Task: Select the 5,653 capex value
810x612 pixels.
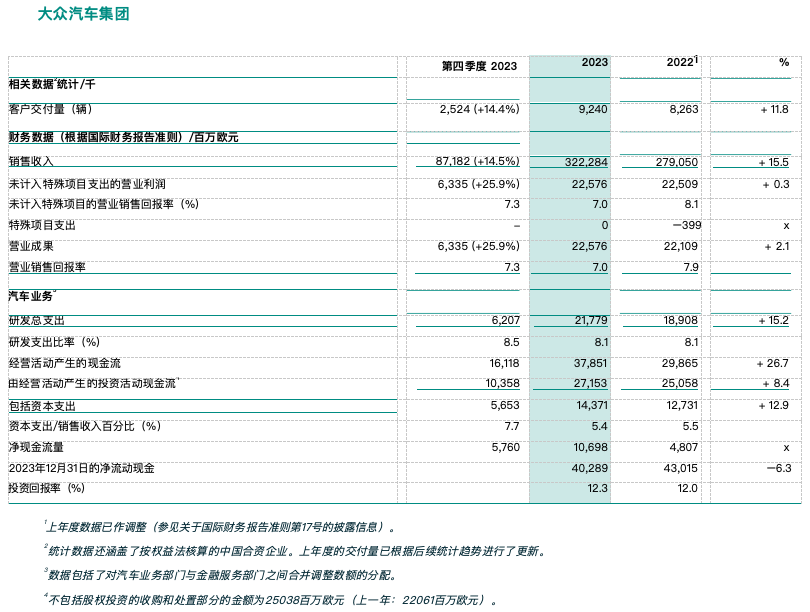Action: click(505, 405)
